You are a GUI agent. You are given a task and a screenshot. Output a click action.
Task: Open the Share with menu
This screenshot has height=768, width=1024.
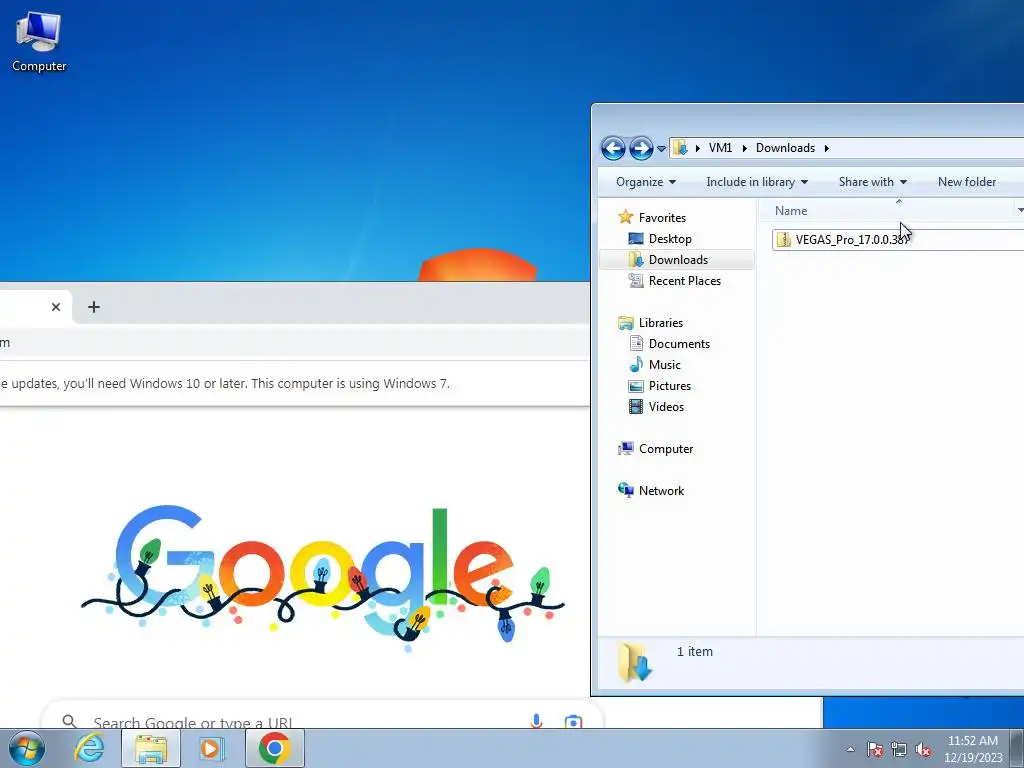pyautogui.click(x=872, y=182)
